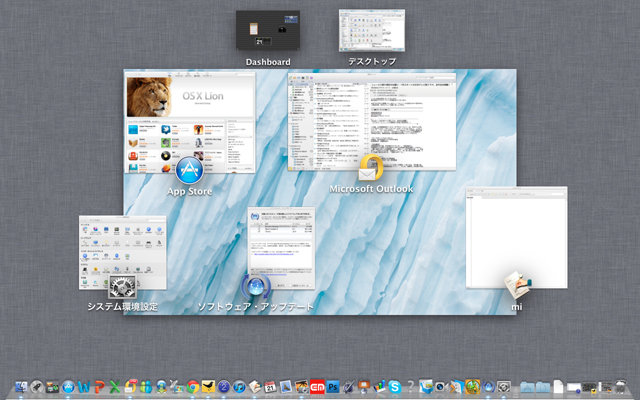
Task: Launch Microsoft PowerPoint from the Dock
Action: click(99, 387)
